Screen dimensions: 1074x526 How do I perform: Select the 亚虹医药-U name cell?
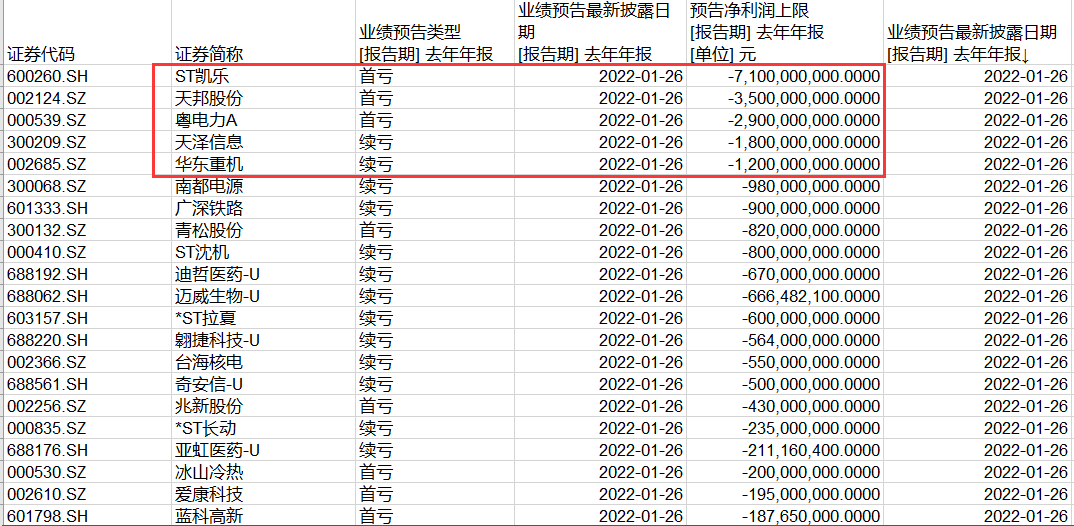click(264, 449)
